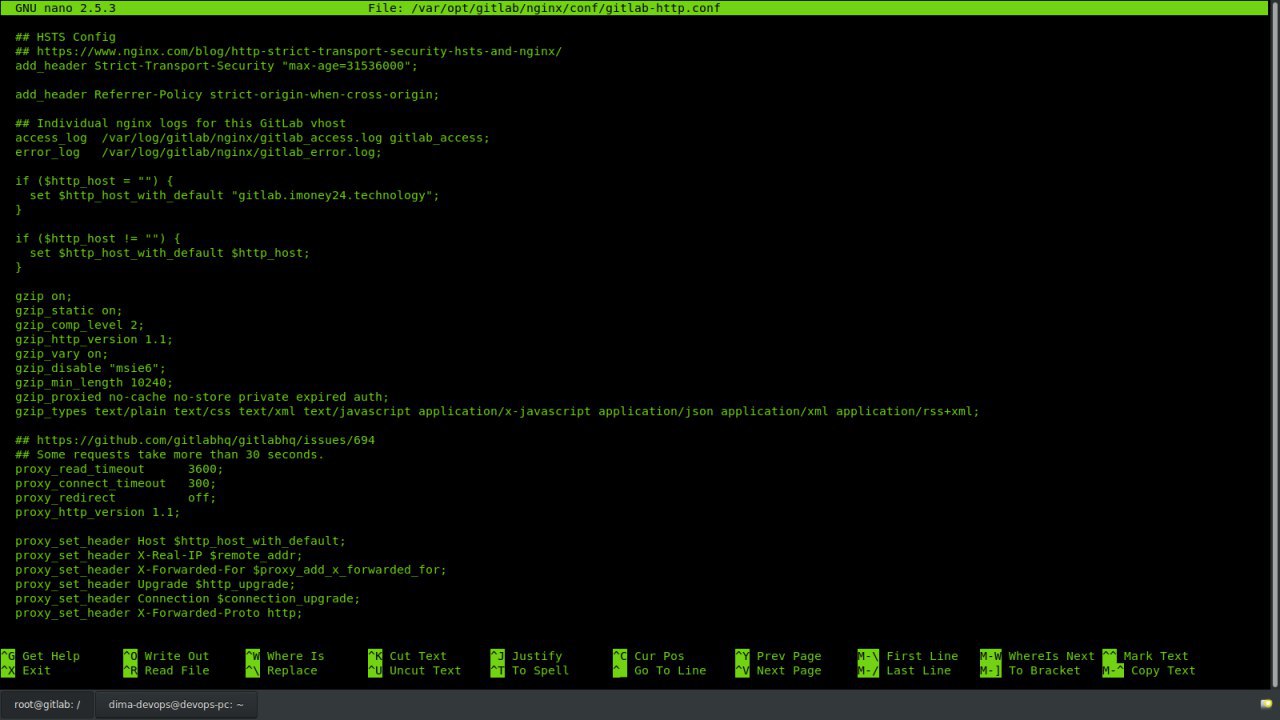This screenshot has height=720, width=1280.
Task: Click the 'gzip_vary on;' line
Action: (62, 354)
